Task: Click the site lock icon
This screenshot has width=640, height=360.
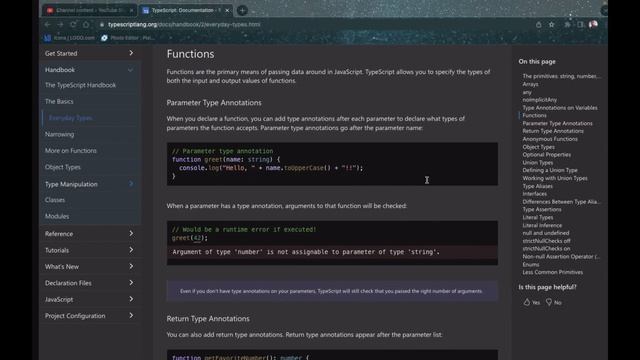Action: pos(102,24)
